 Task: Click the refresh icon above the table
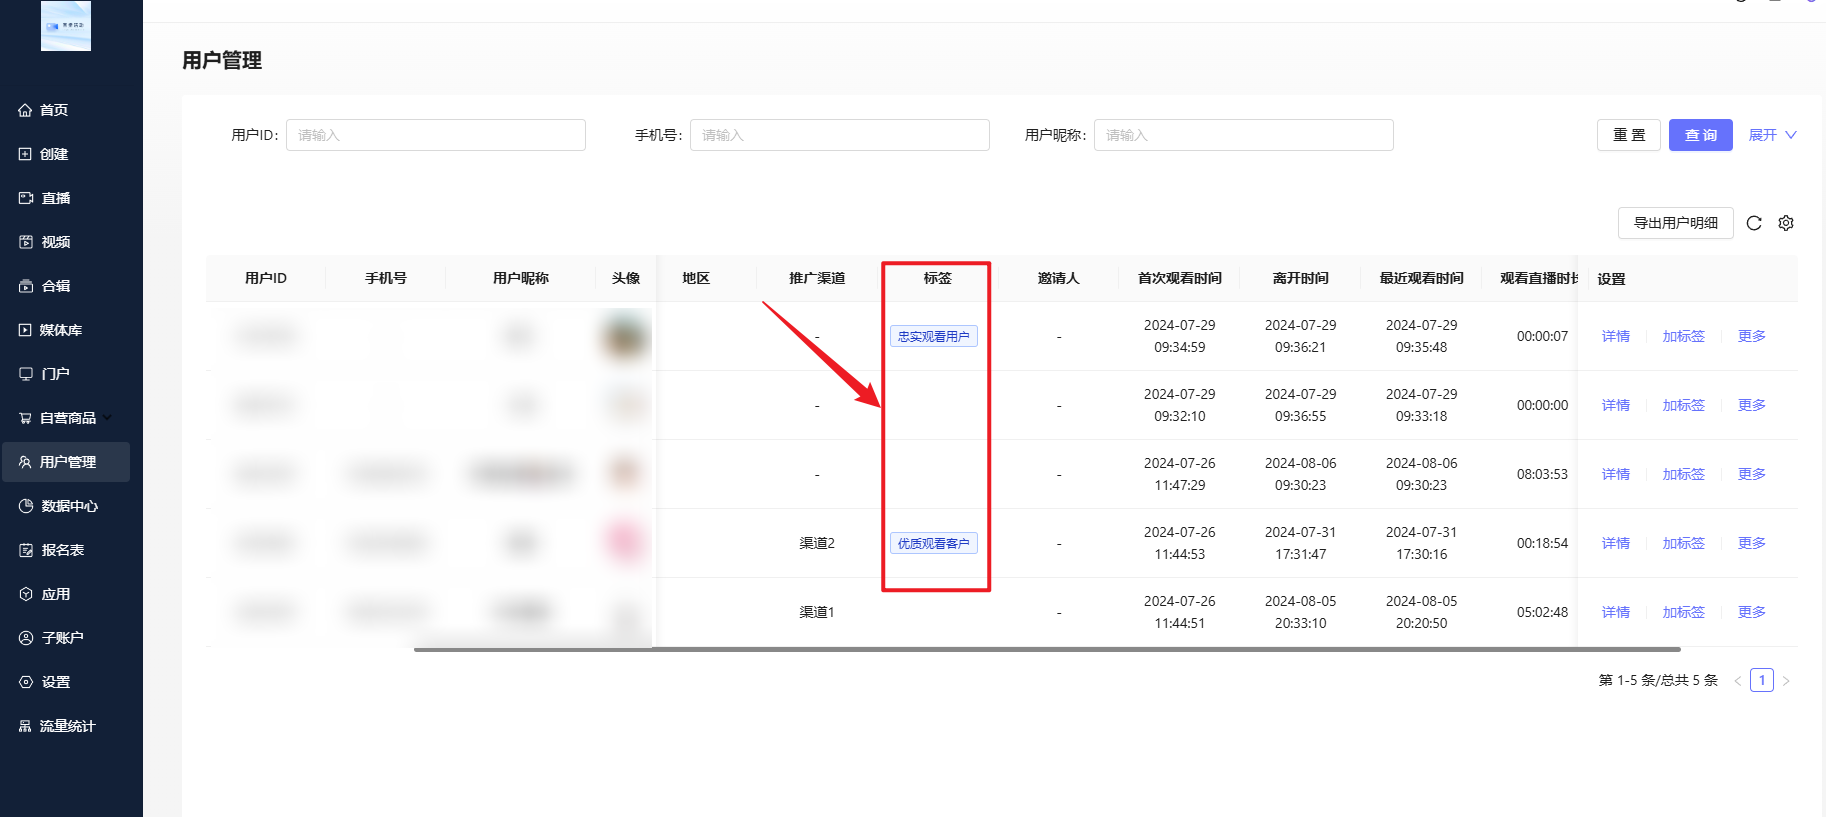point(1753,223)
